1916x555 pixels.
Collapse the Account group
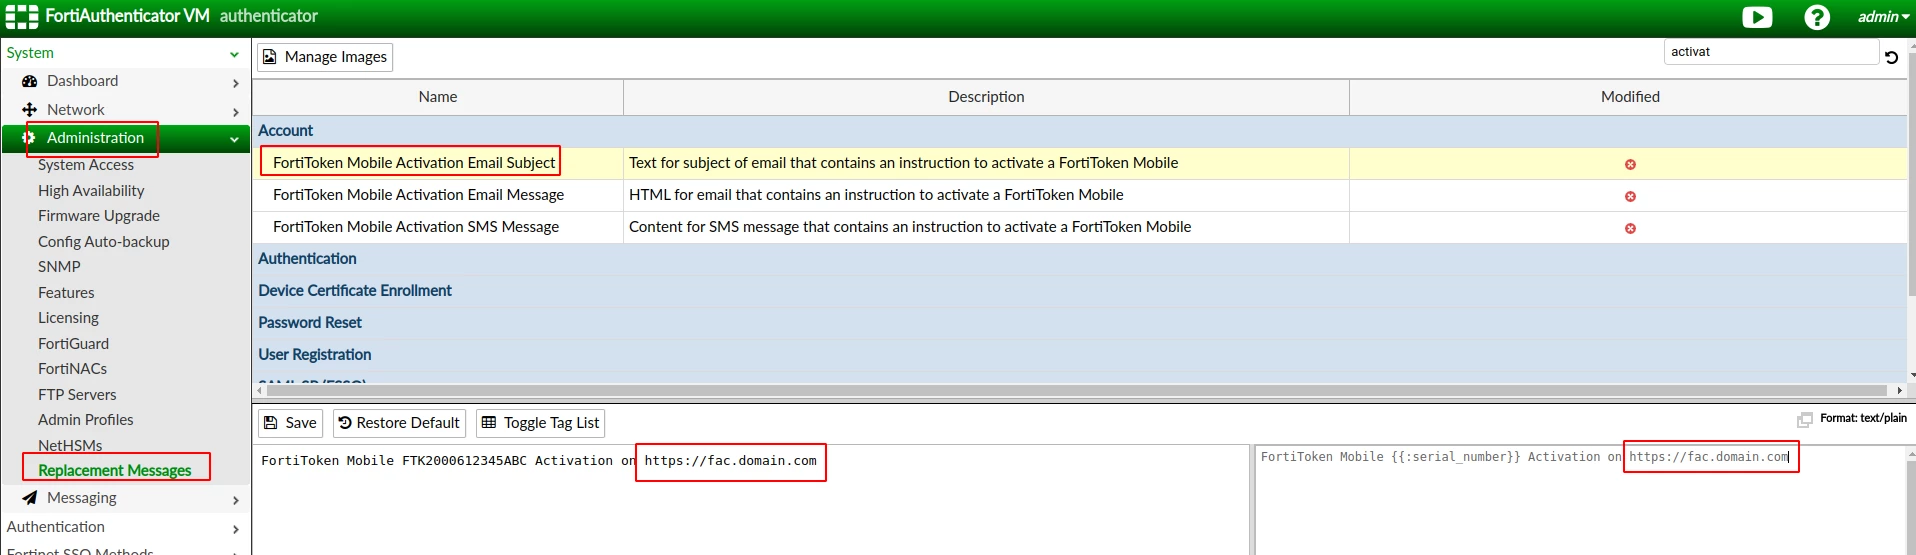point(285,131)
